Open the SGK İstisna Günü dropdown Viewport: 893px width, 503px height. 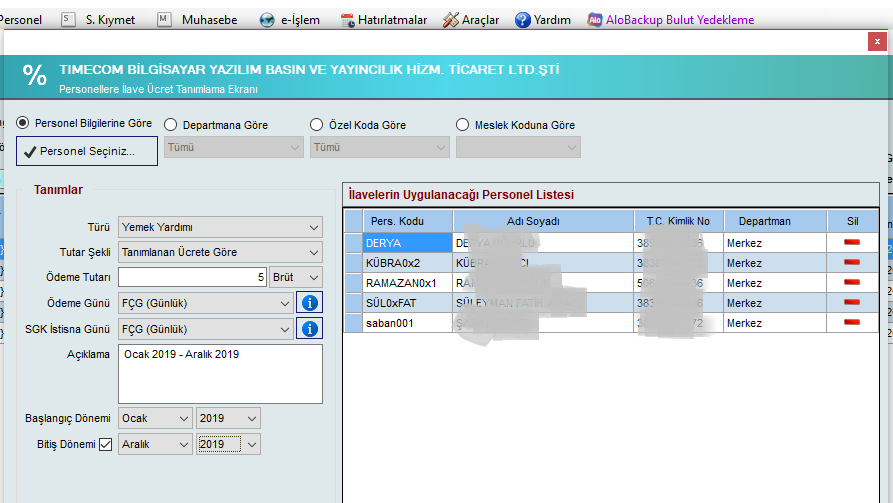click(x=206, y=329)
